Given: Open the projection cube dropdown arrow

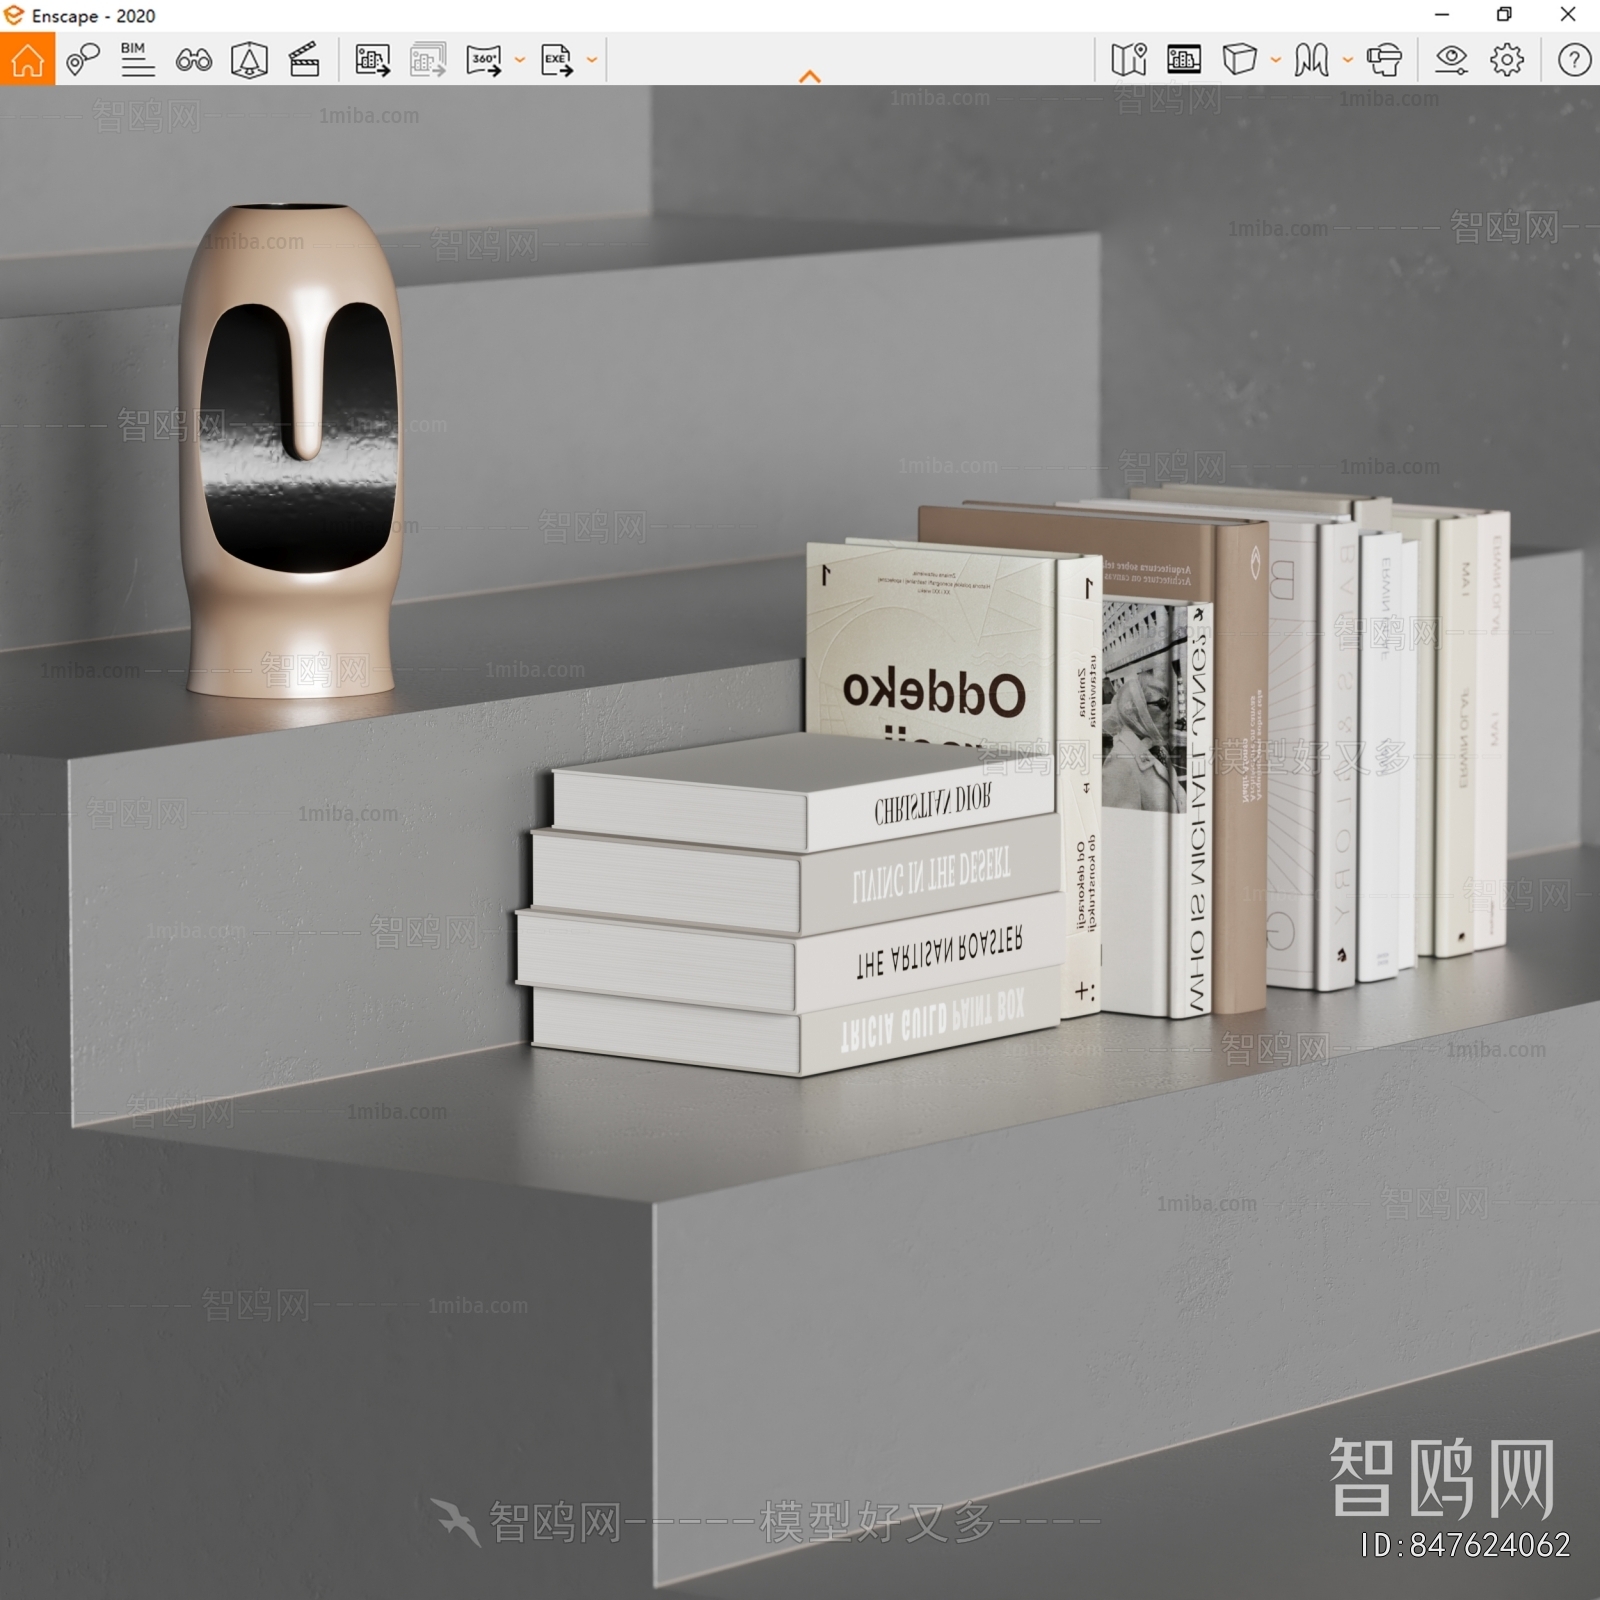Looking at the screenshot, I should pyautogui.click(x=1275, y=60).
